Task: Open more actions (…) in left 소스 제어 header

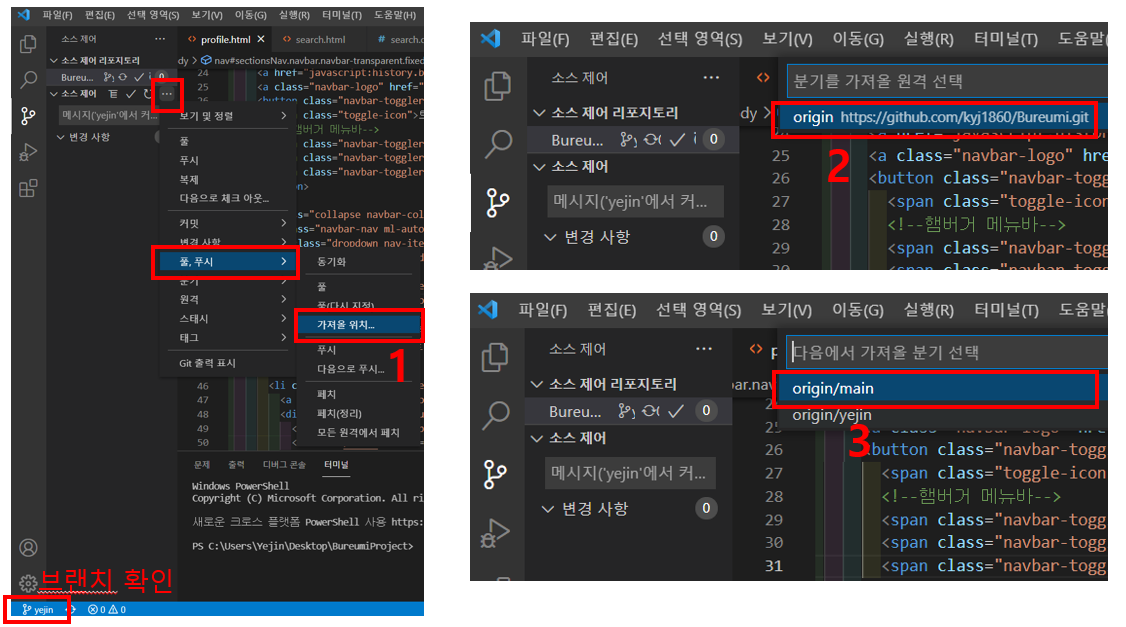Action: point(167,94)
